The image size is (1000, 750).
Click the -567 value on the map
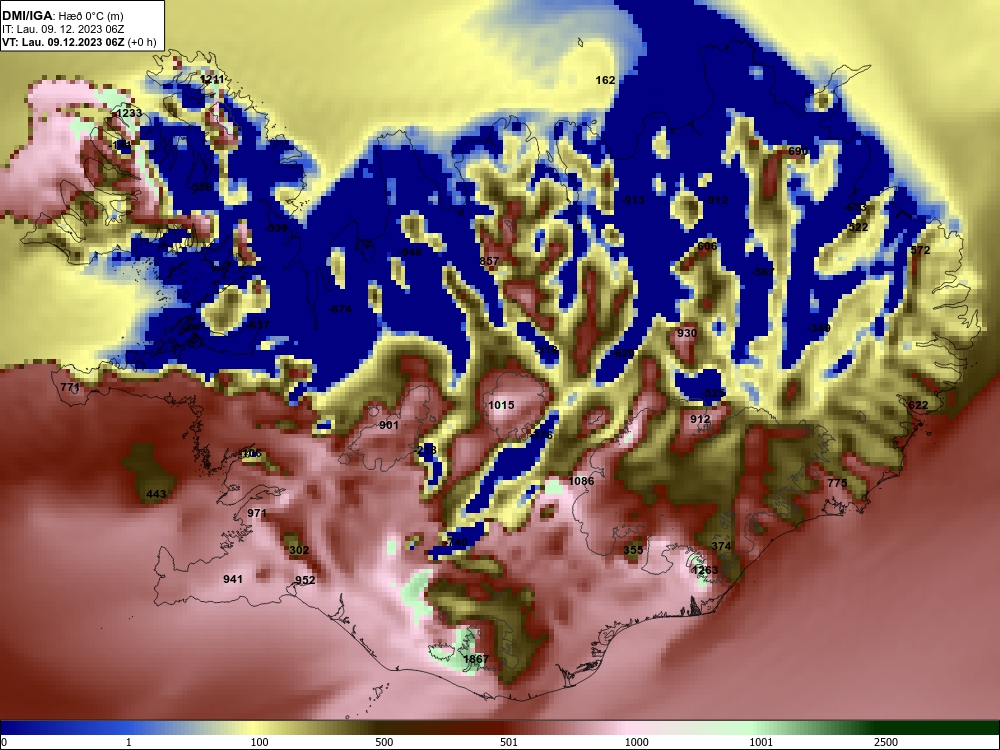pyautogui.click(x=763, y=272)
